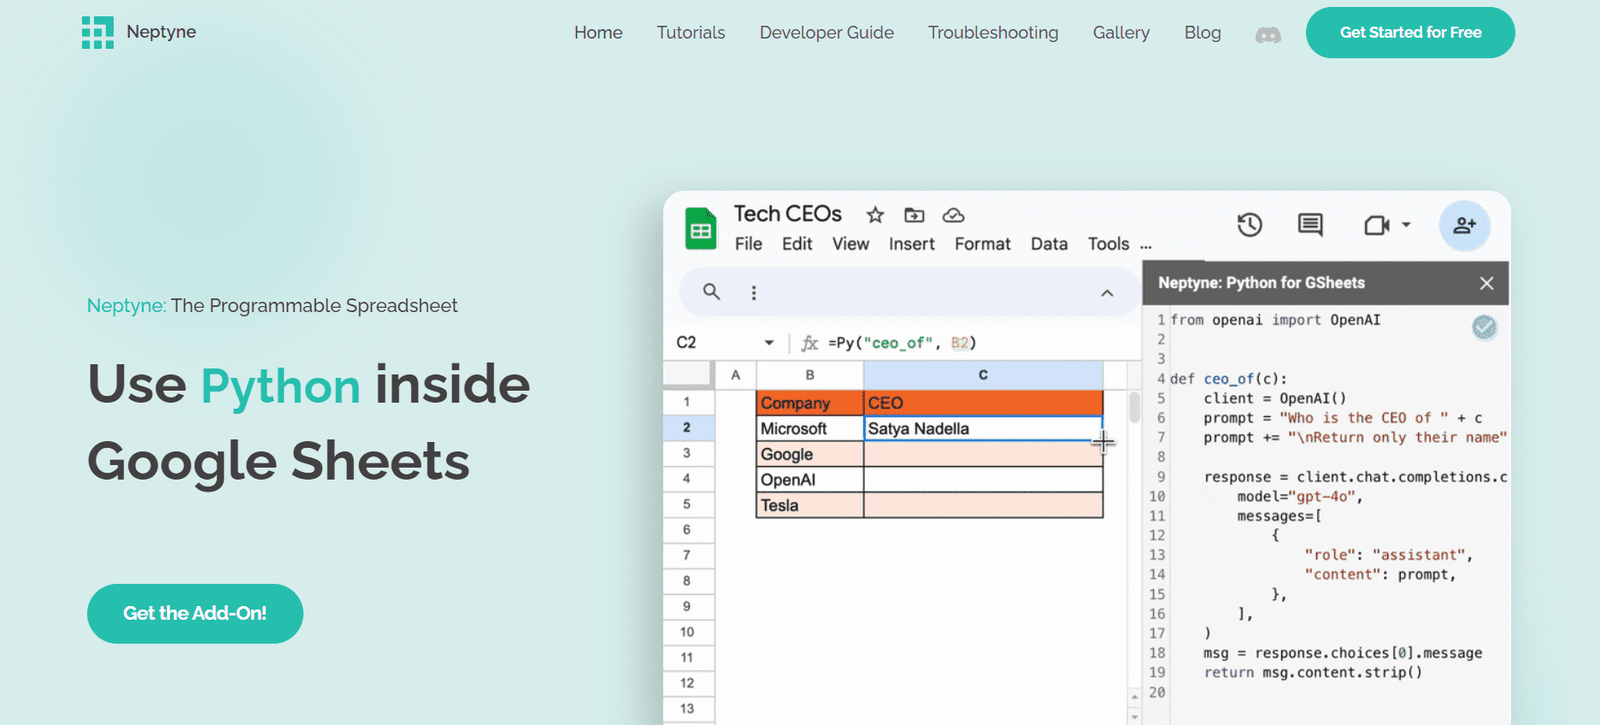Close the Neptyne Python panel
Viewport: 1600px width, 725px height.
coord(1486,283)
